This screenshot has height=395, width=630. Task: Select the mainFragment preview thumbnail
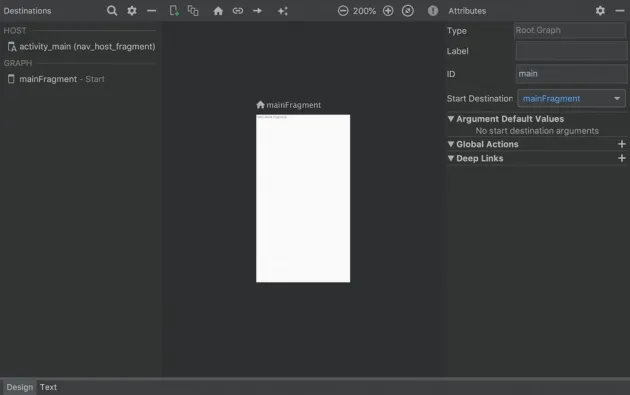tap(303, 199)
